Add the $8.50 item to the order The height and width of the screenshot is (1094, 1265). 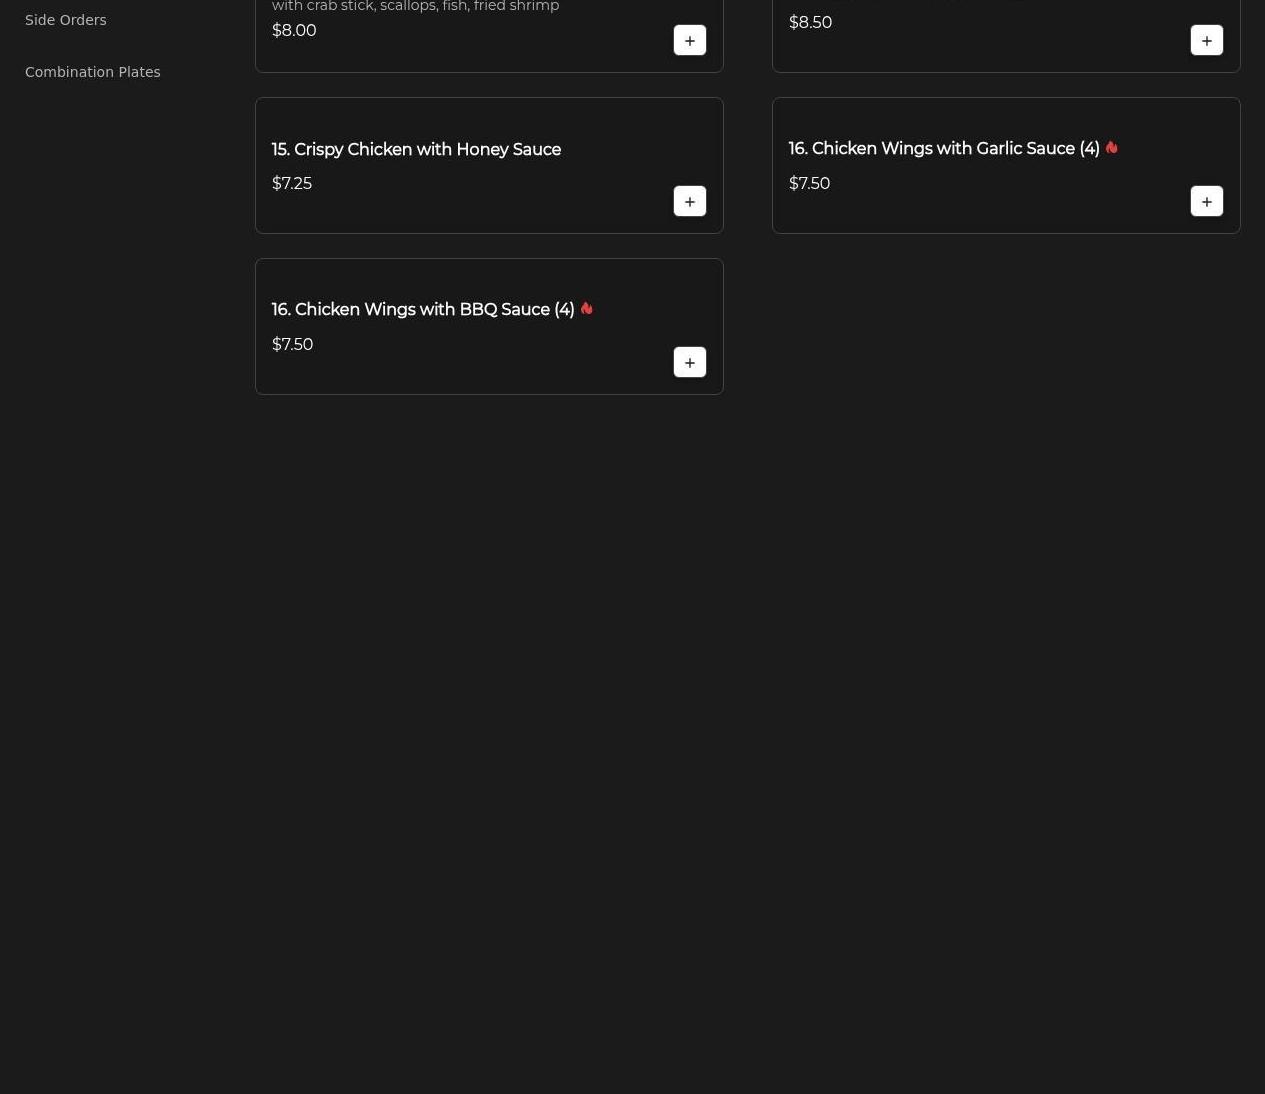[x=1206, y=40]
